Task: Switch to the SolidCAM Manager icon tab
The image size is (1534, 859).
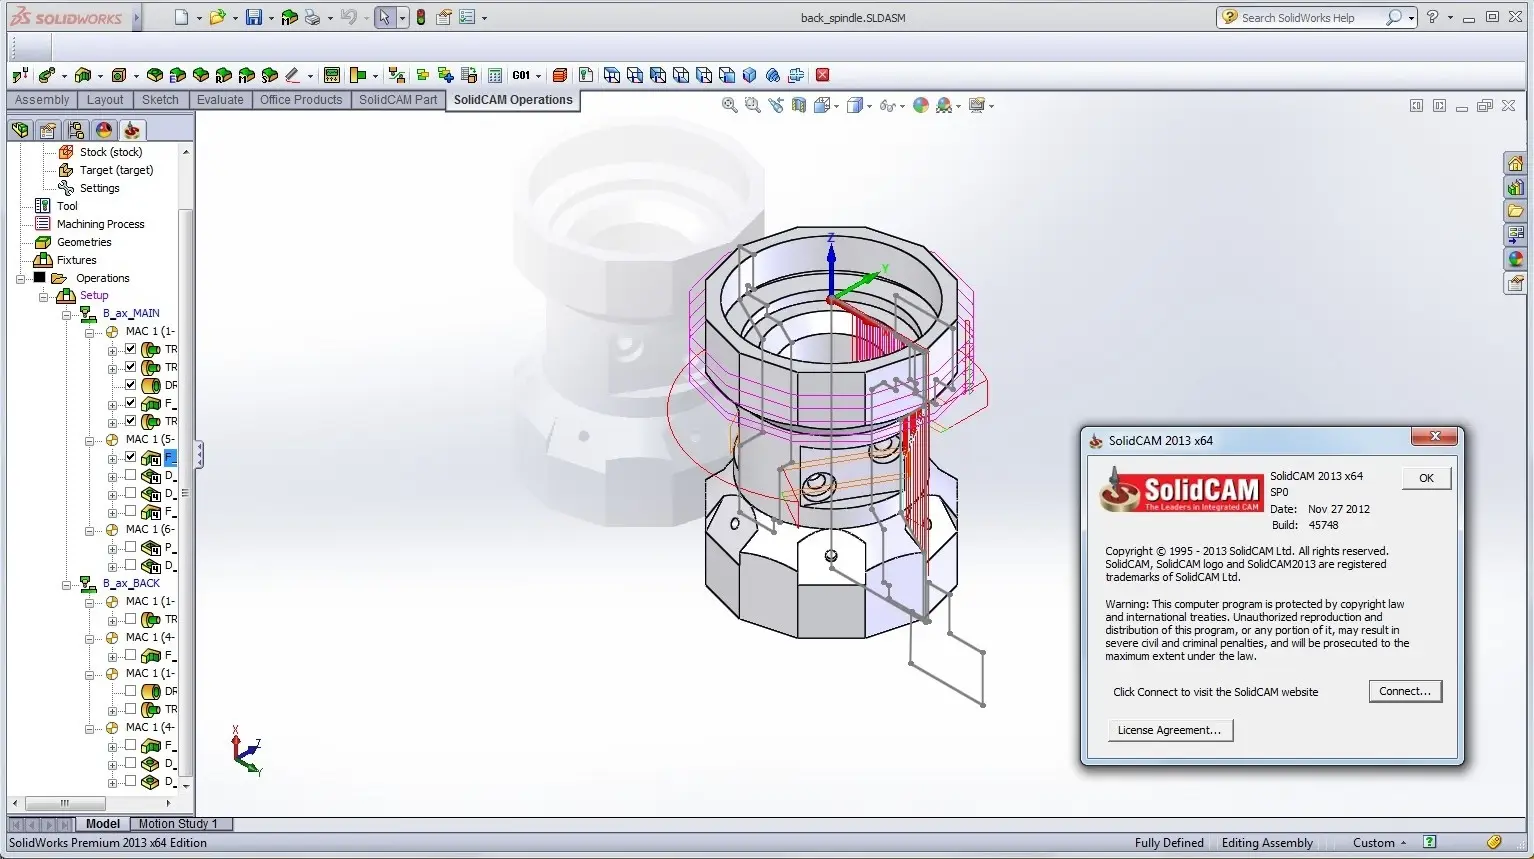Action: tap(132, 130)
